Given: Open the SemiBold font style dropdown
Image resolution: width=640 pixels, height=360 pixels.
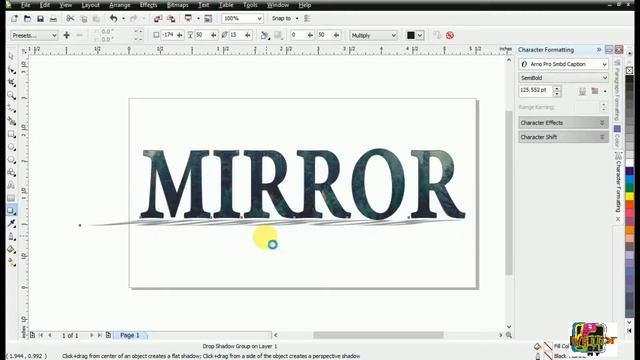Looking at the screenshot, I should coord(564,78).
